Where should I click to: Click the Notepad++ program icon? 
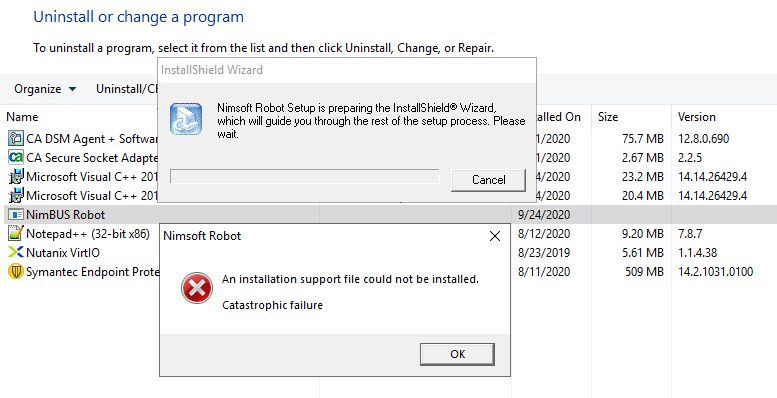15,233
